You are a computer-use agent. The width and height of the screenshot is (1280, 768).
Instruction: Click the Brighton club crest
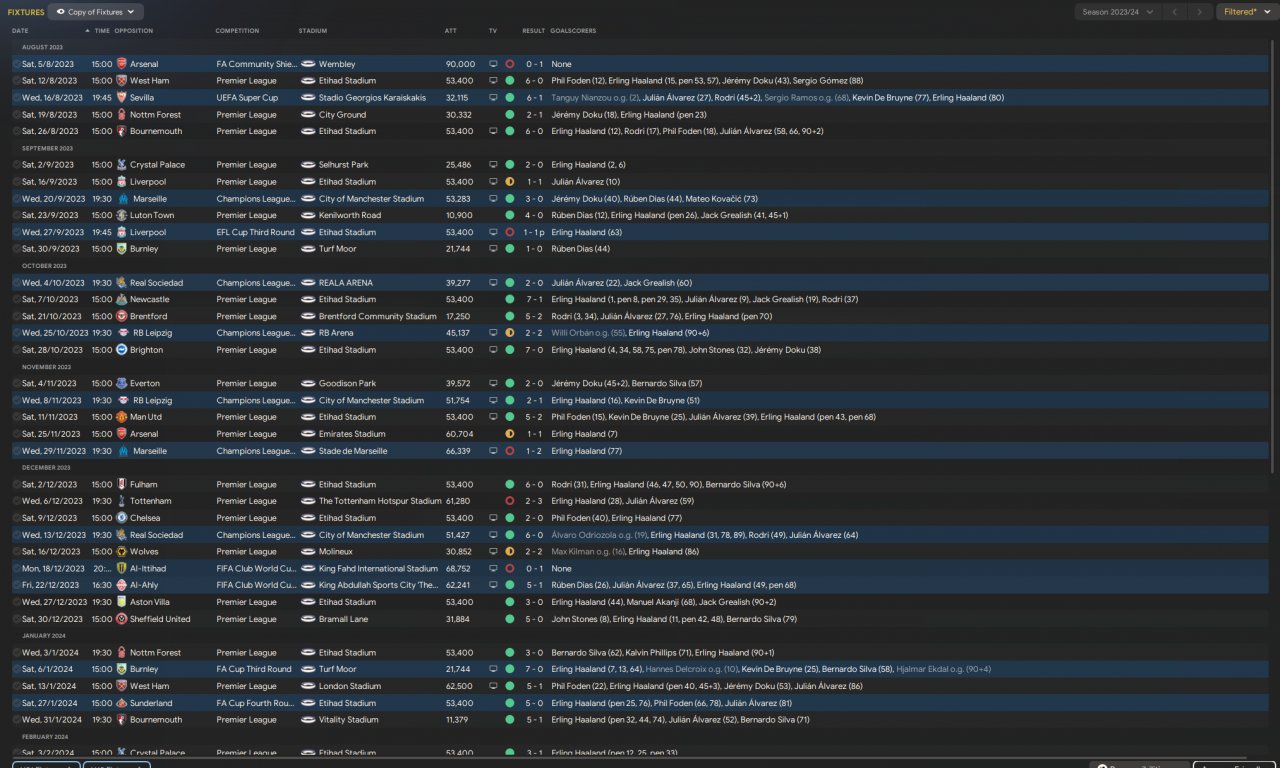[121, 350]
